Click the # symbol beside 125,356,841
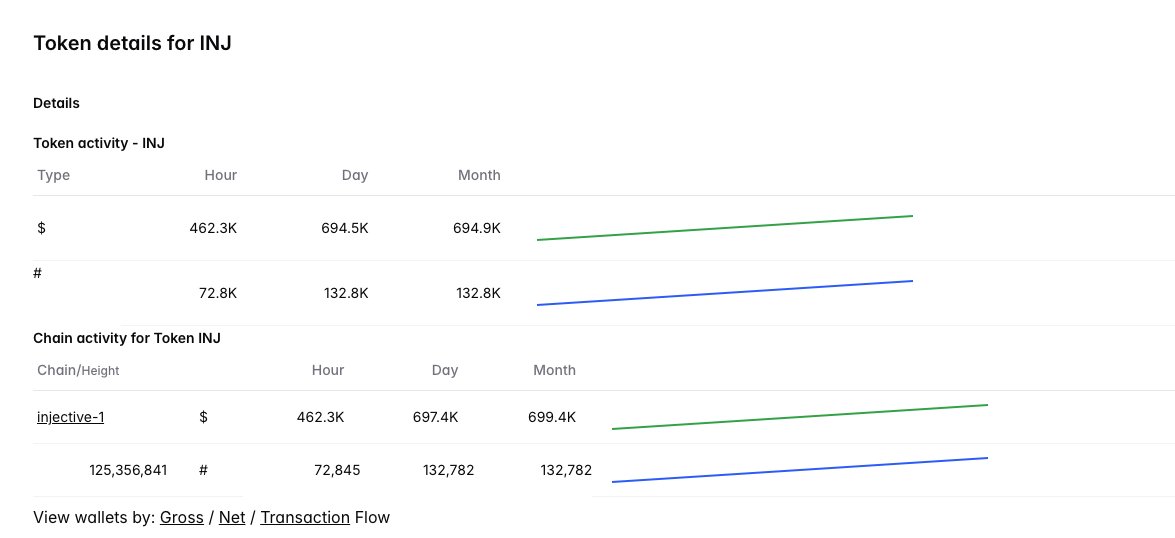 point(203,471)
